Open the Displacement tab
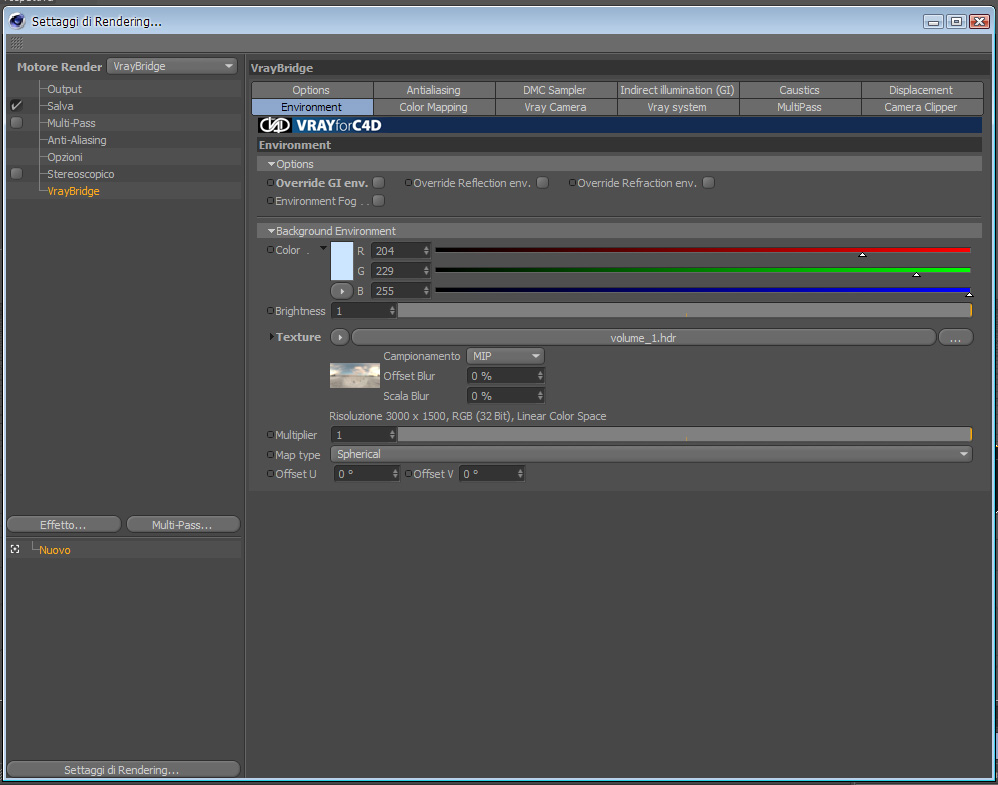Image resolution: width=998 pixels, height=785 pixels. click(921, 90)
